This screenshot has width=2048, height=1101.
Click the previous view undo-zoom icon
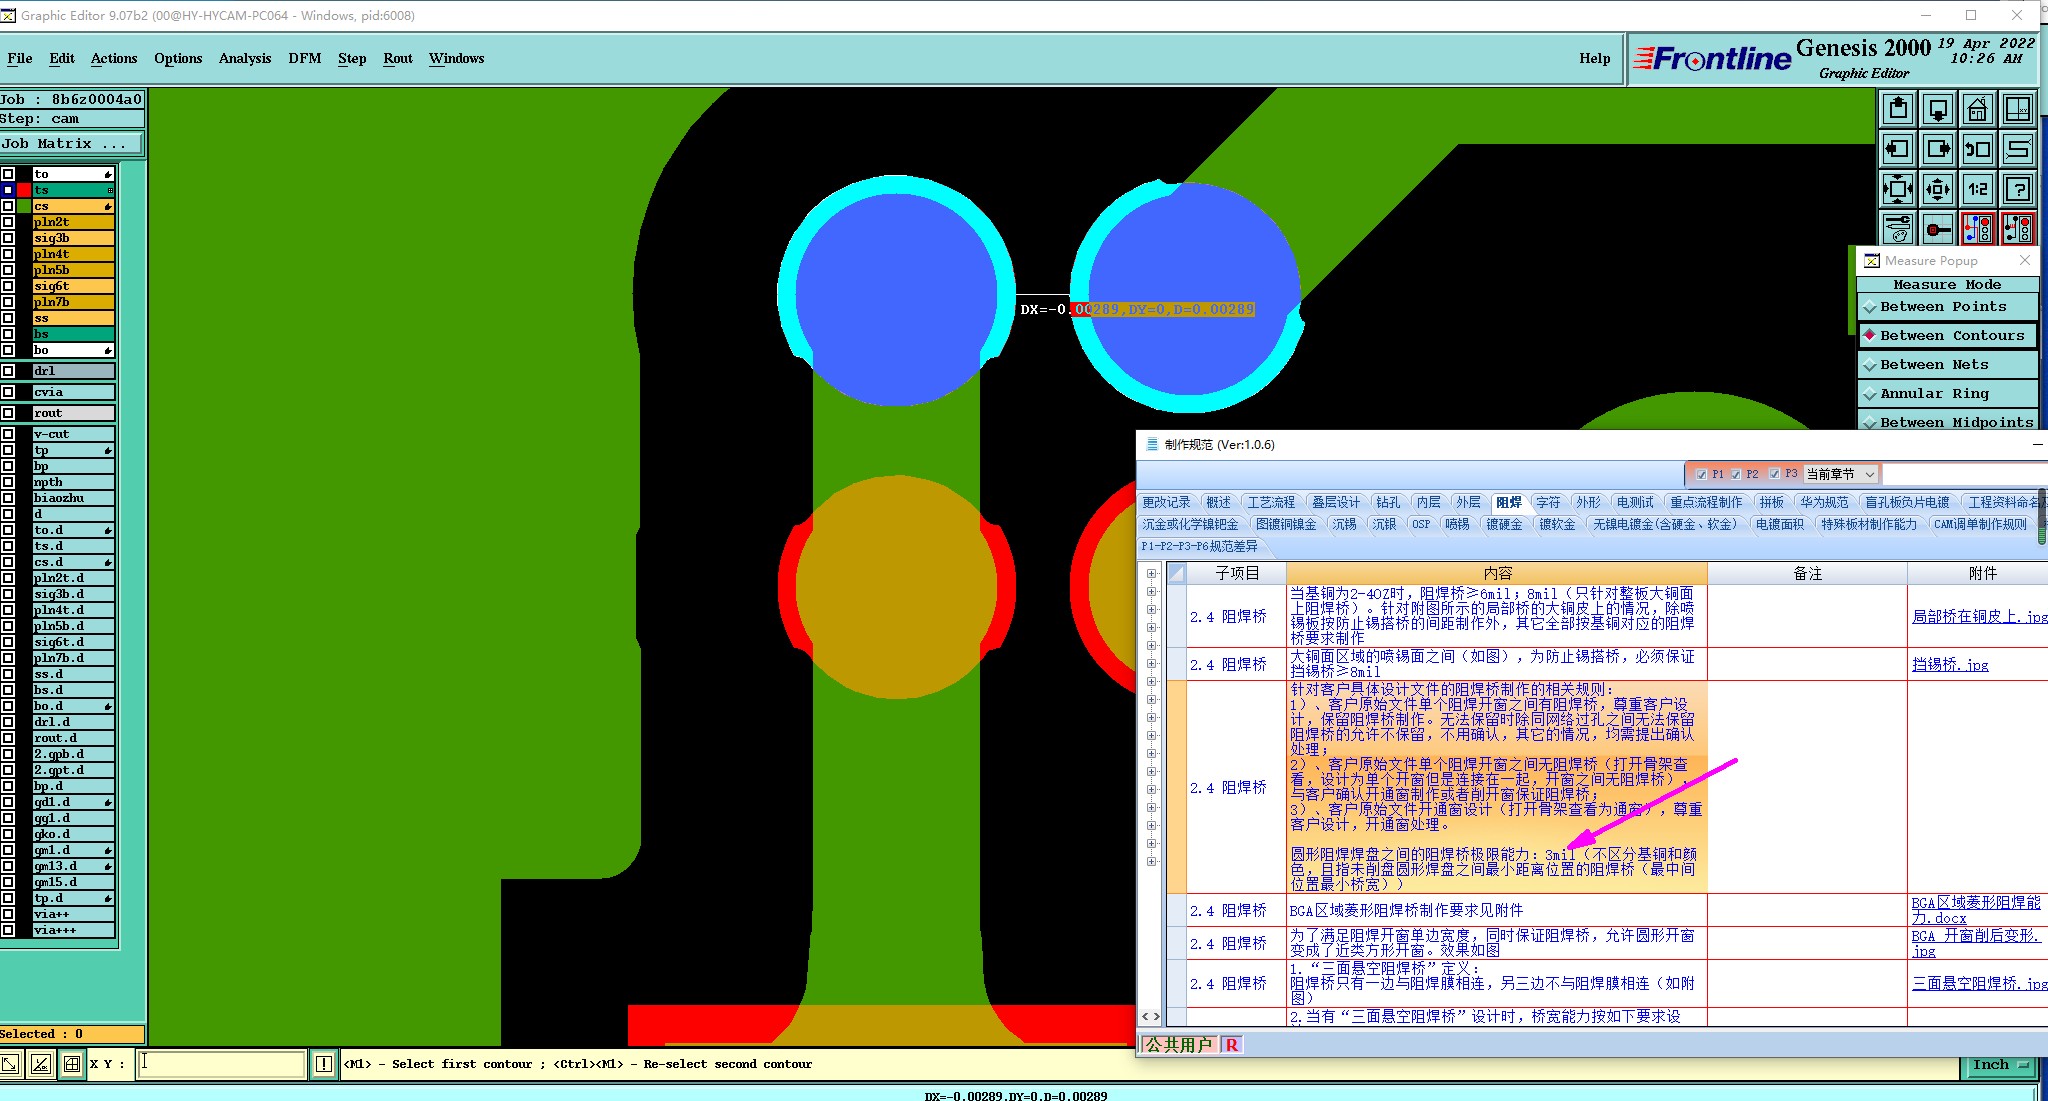1977,149
